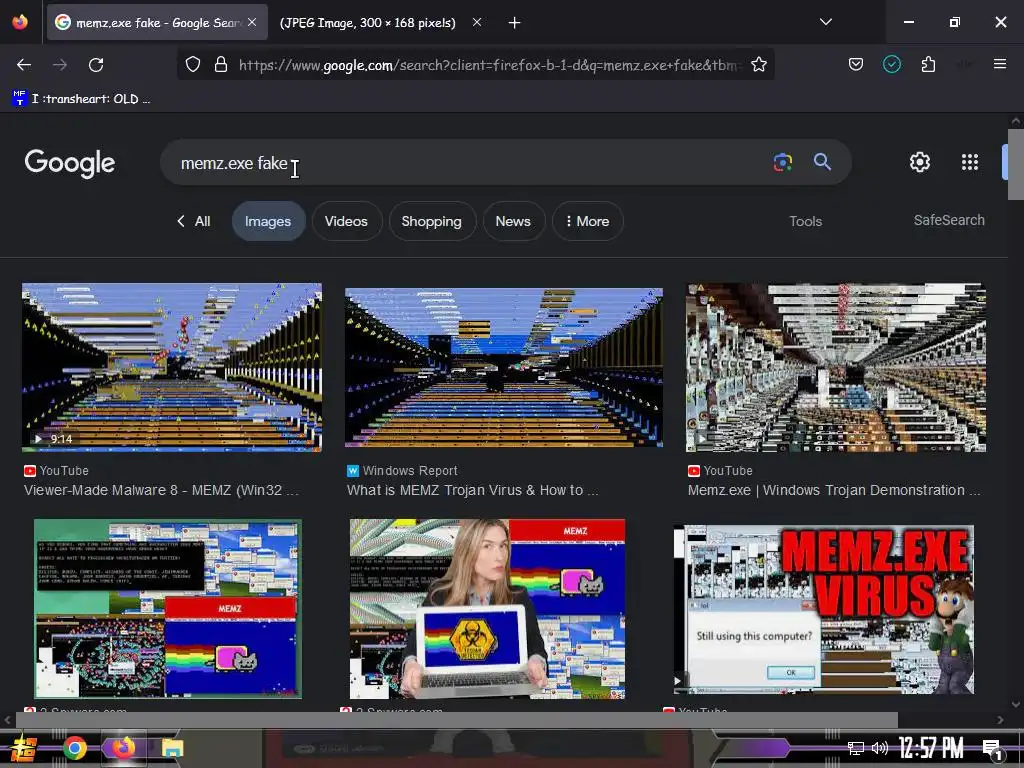Close the memz.exe fake Google Search tab
Image resolution: width=1024 pixels, height=768 pixels.
tap(252, 22)
